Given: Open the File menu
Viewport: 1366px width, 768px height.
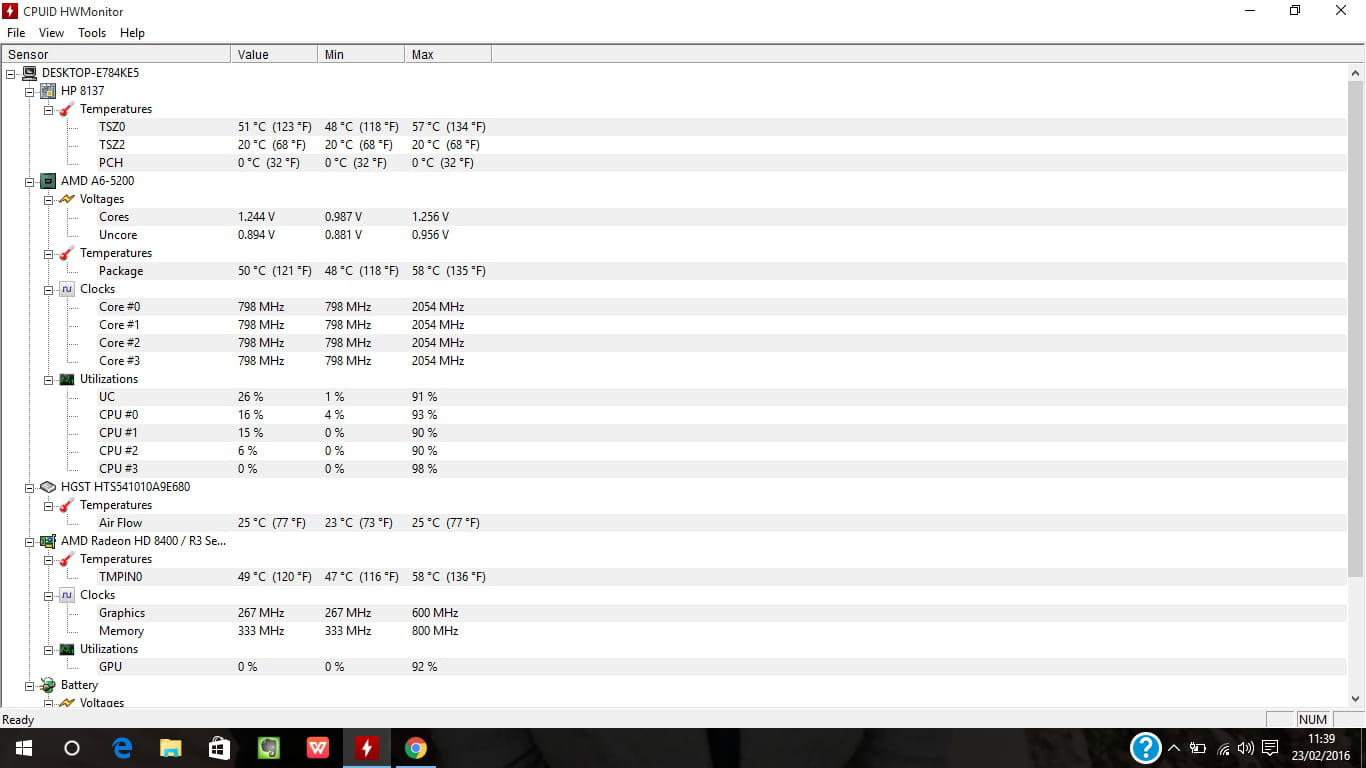Looking at the screenshot, I should 16,33.
